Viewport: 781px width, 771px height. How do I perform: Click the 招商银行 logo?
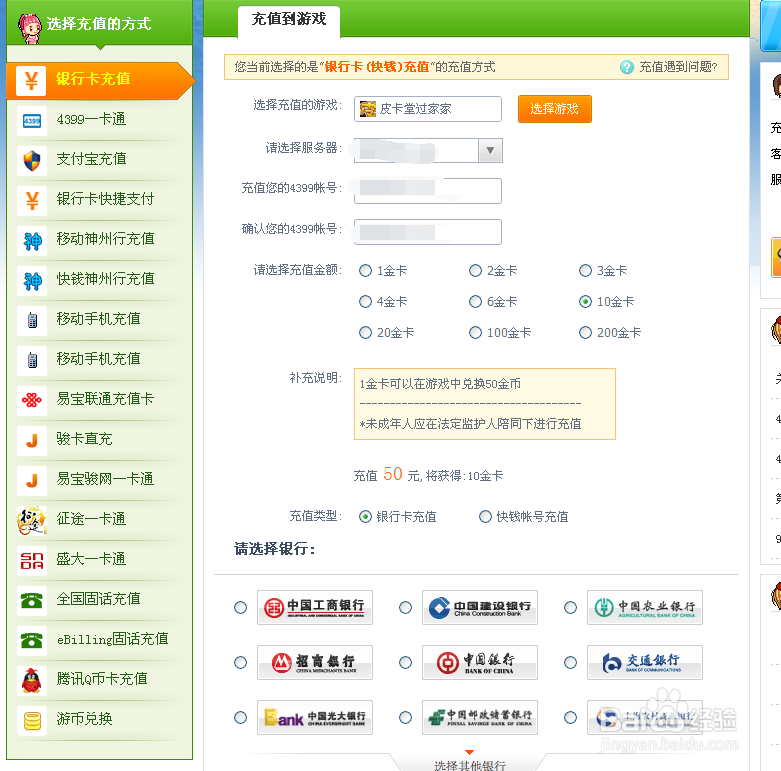click(315, 662)
